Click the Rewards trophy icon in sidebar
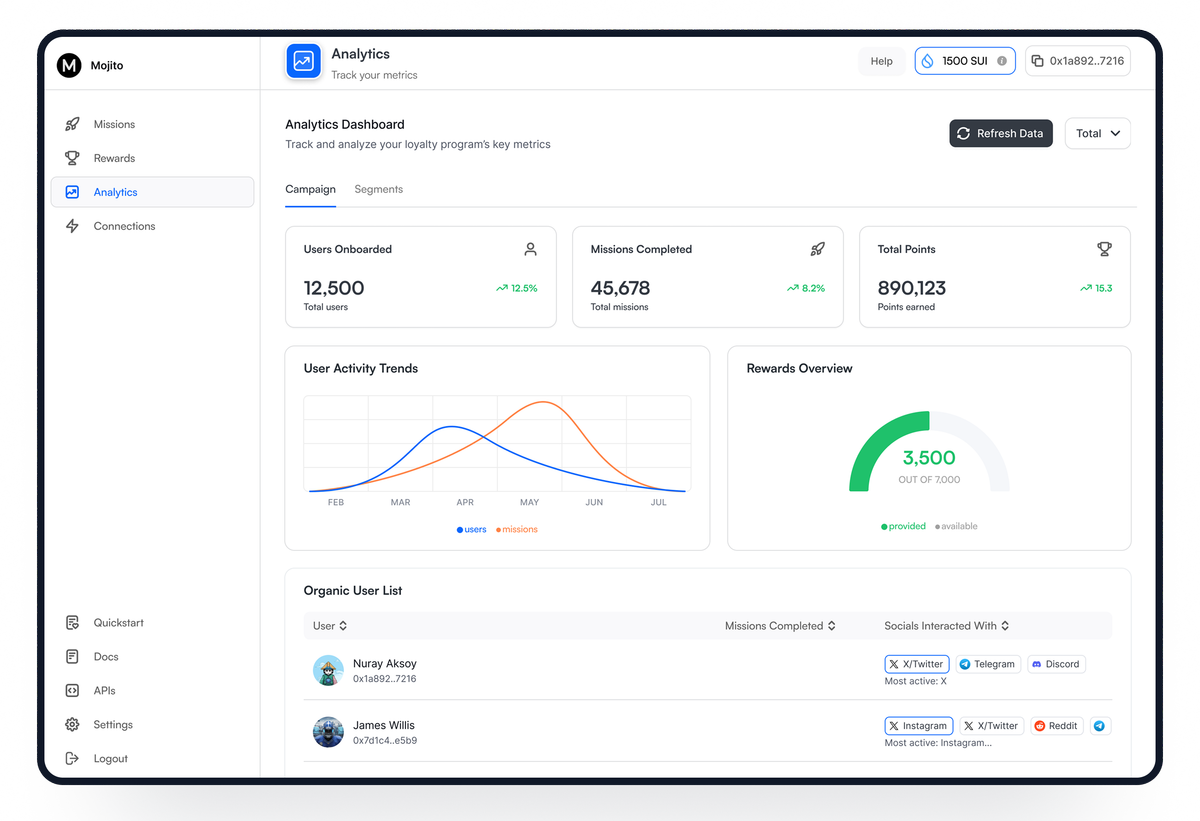Screen dimensions: 1200x821 point(72,158)
